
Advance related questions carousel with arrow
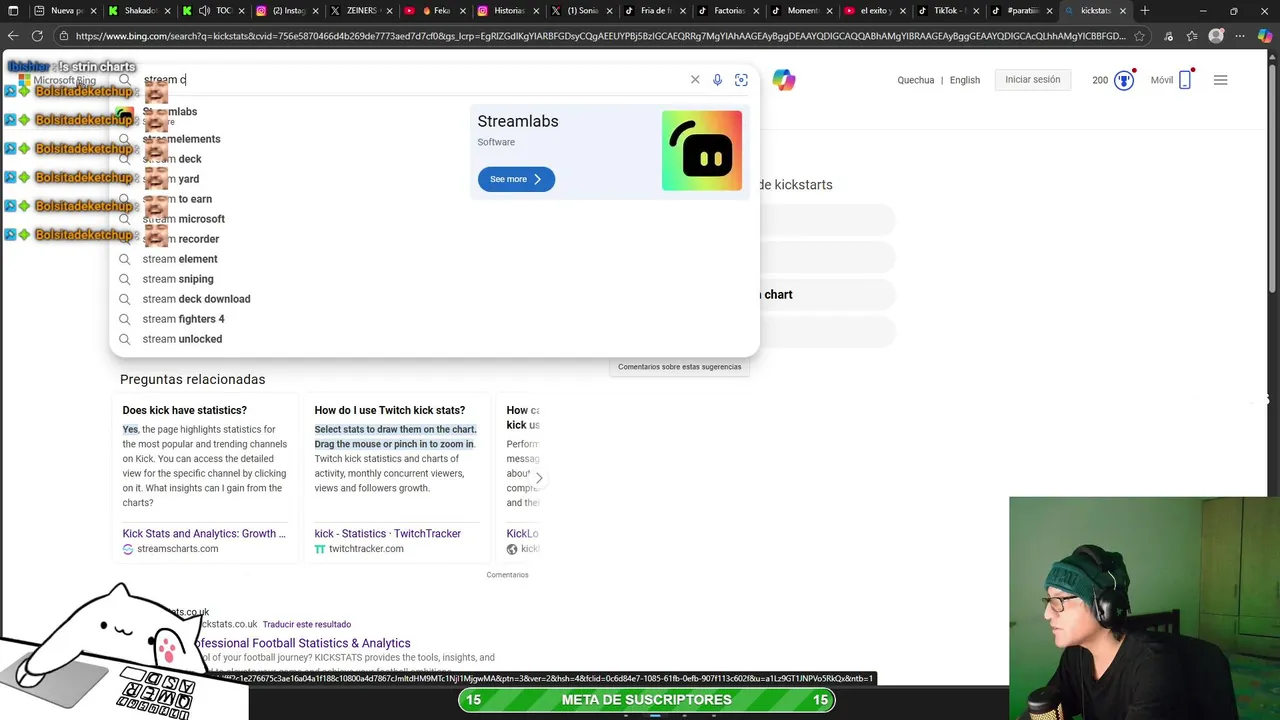click(539, 478)
